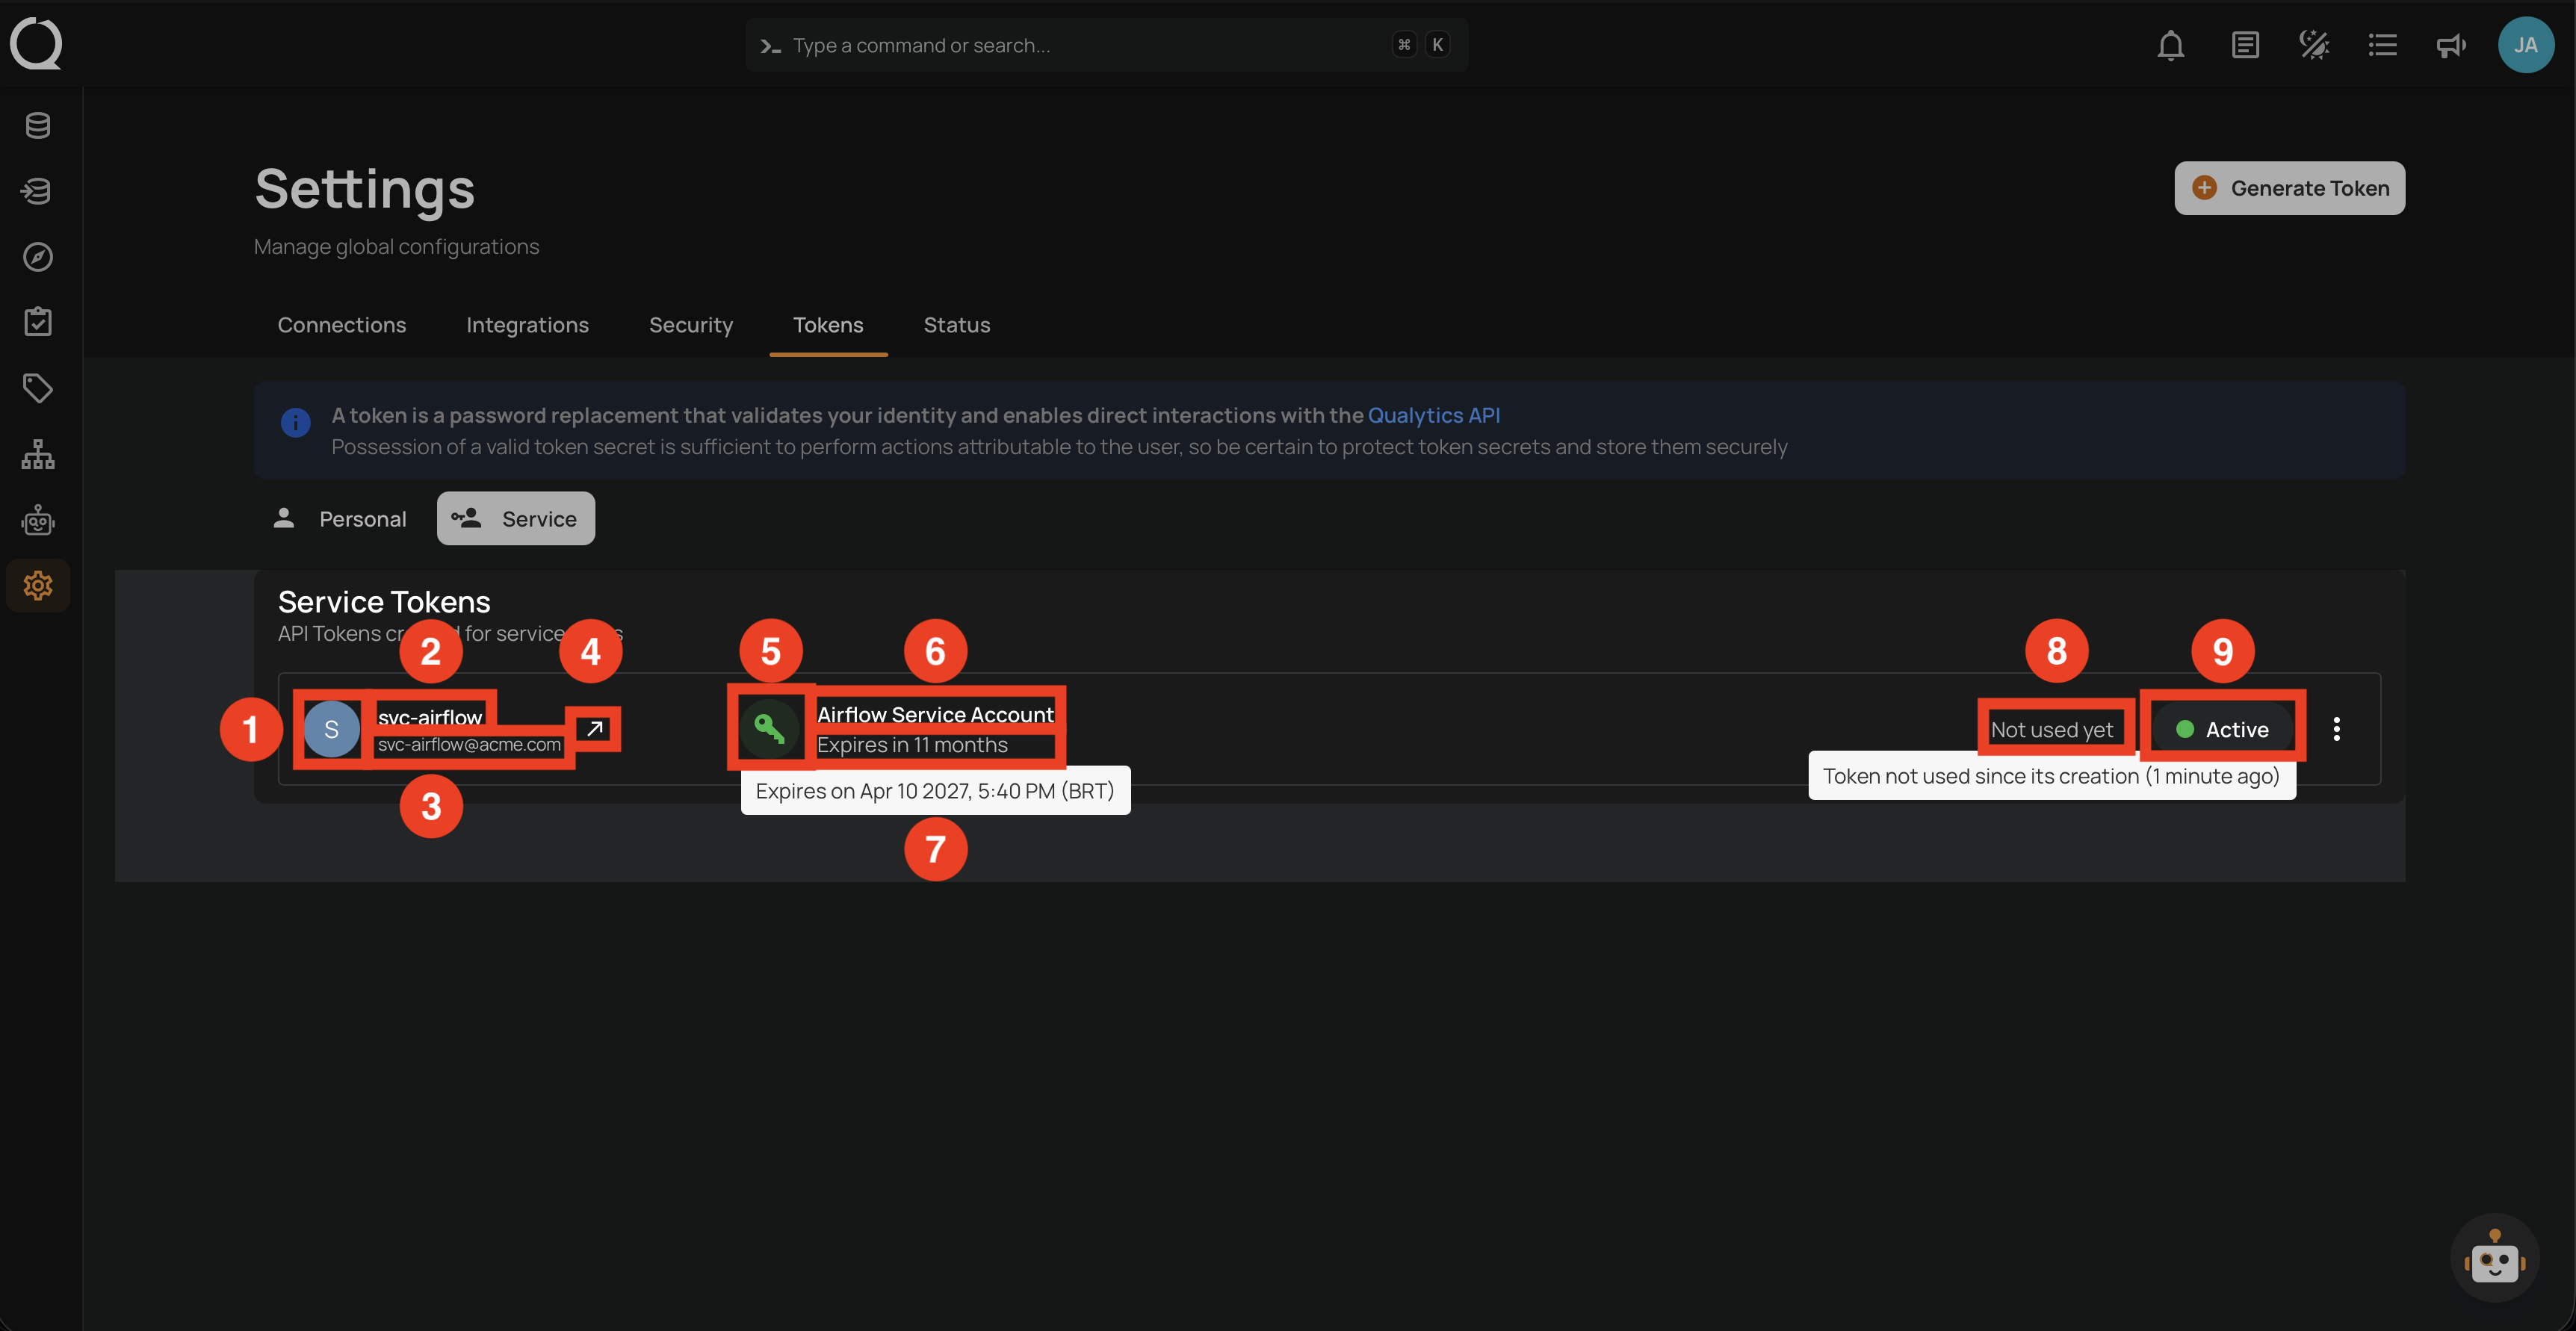
Task: Open the Settings gear icon
Action: pos(38,585)
